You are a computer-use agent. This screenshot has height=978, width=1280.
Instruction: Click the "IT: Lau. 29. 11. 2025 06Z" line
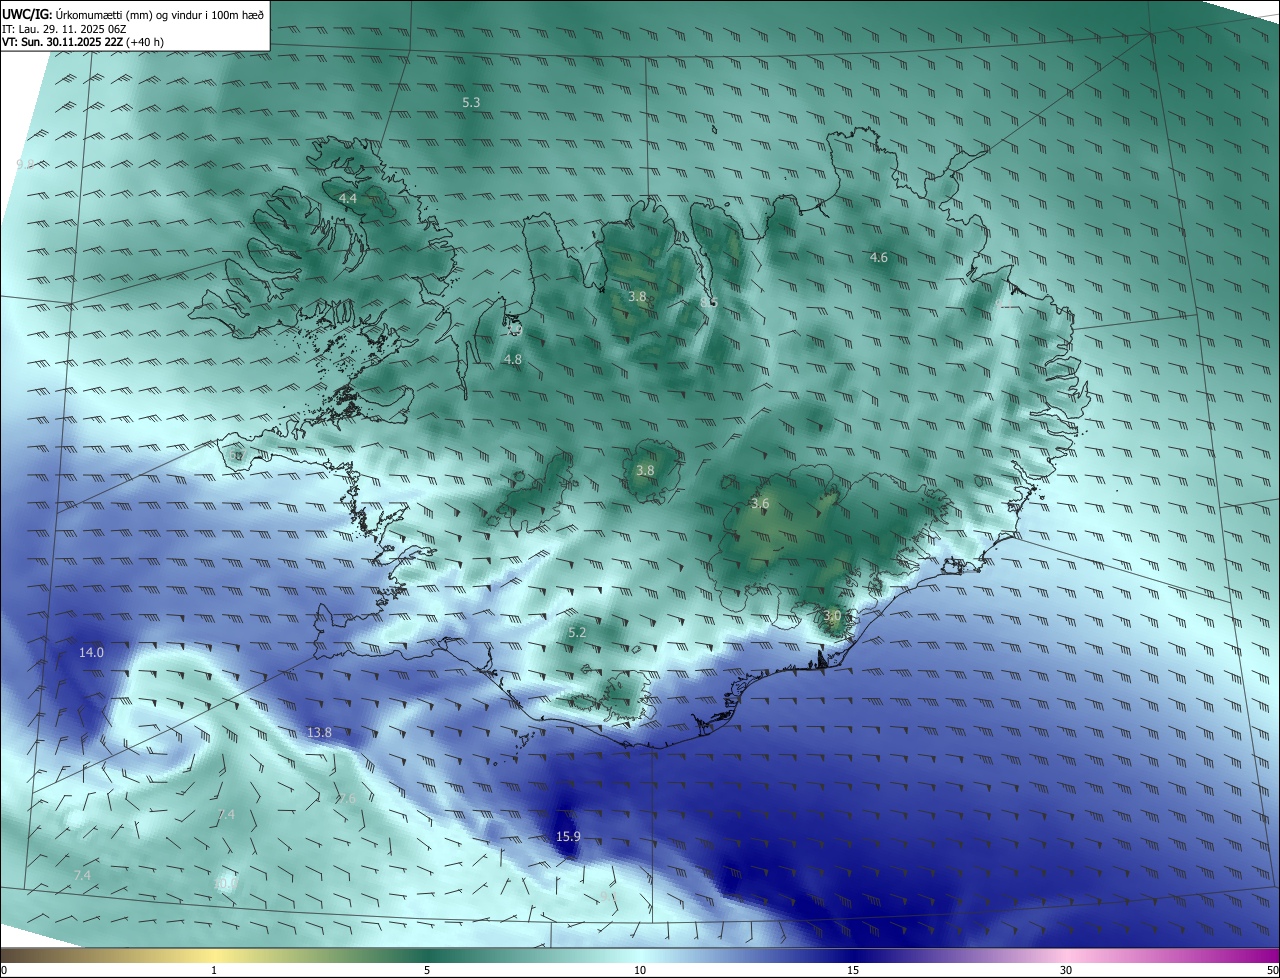[63, 29]
